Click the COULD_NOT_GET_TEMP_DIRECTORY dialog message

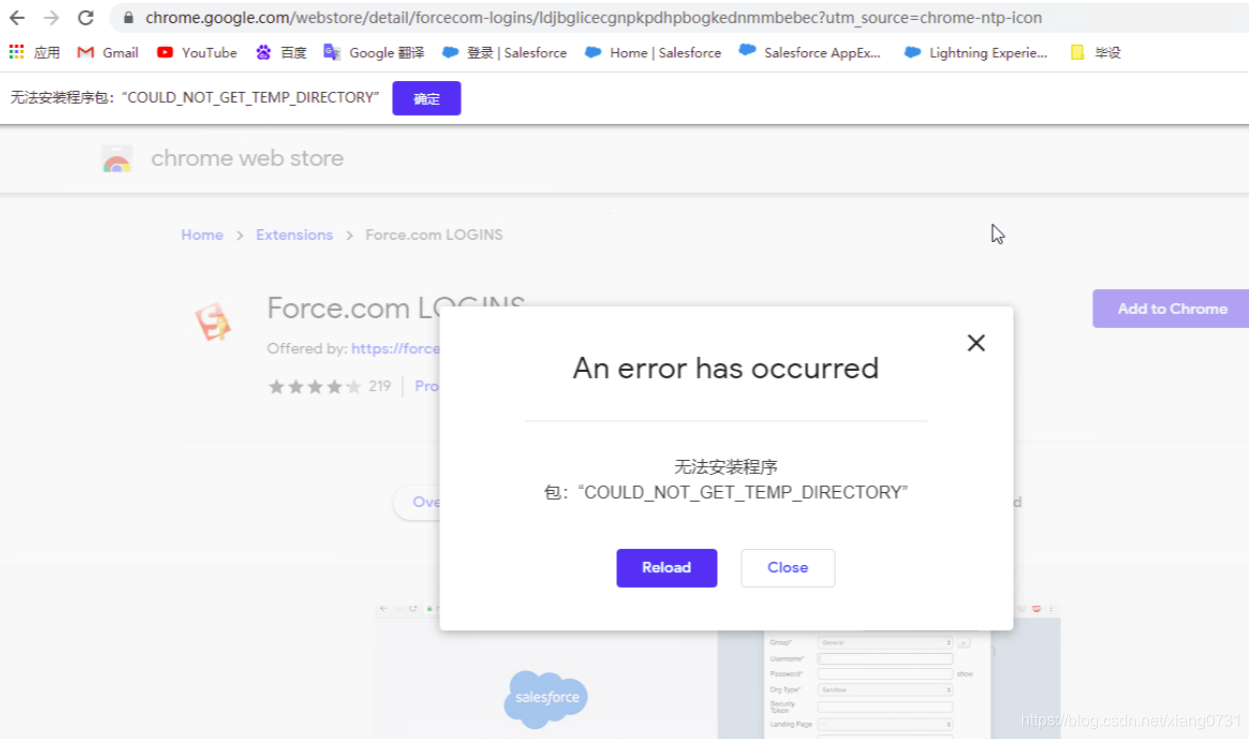726,480
